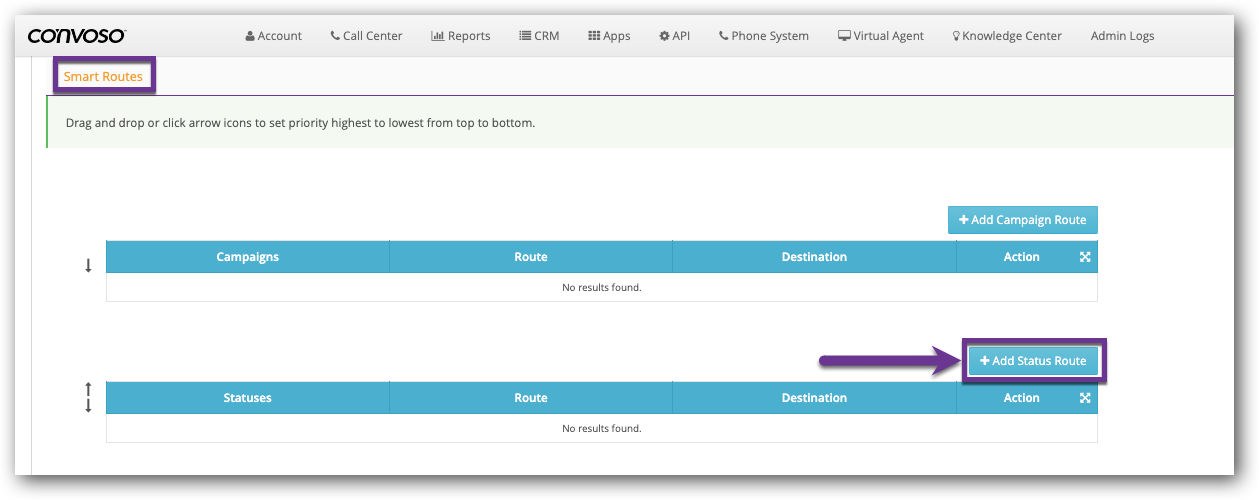Open the Reports menu
Image resolution: width=1259 pixels, height=500 pixels.
[461, 36]
